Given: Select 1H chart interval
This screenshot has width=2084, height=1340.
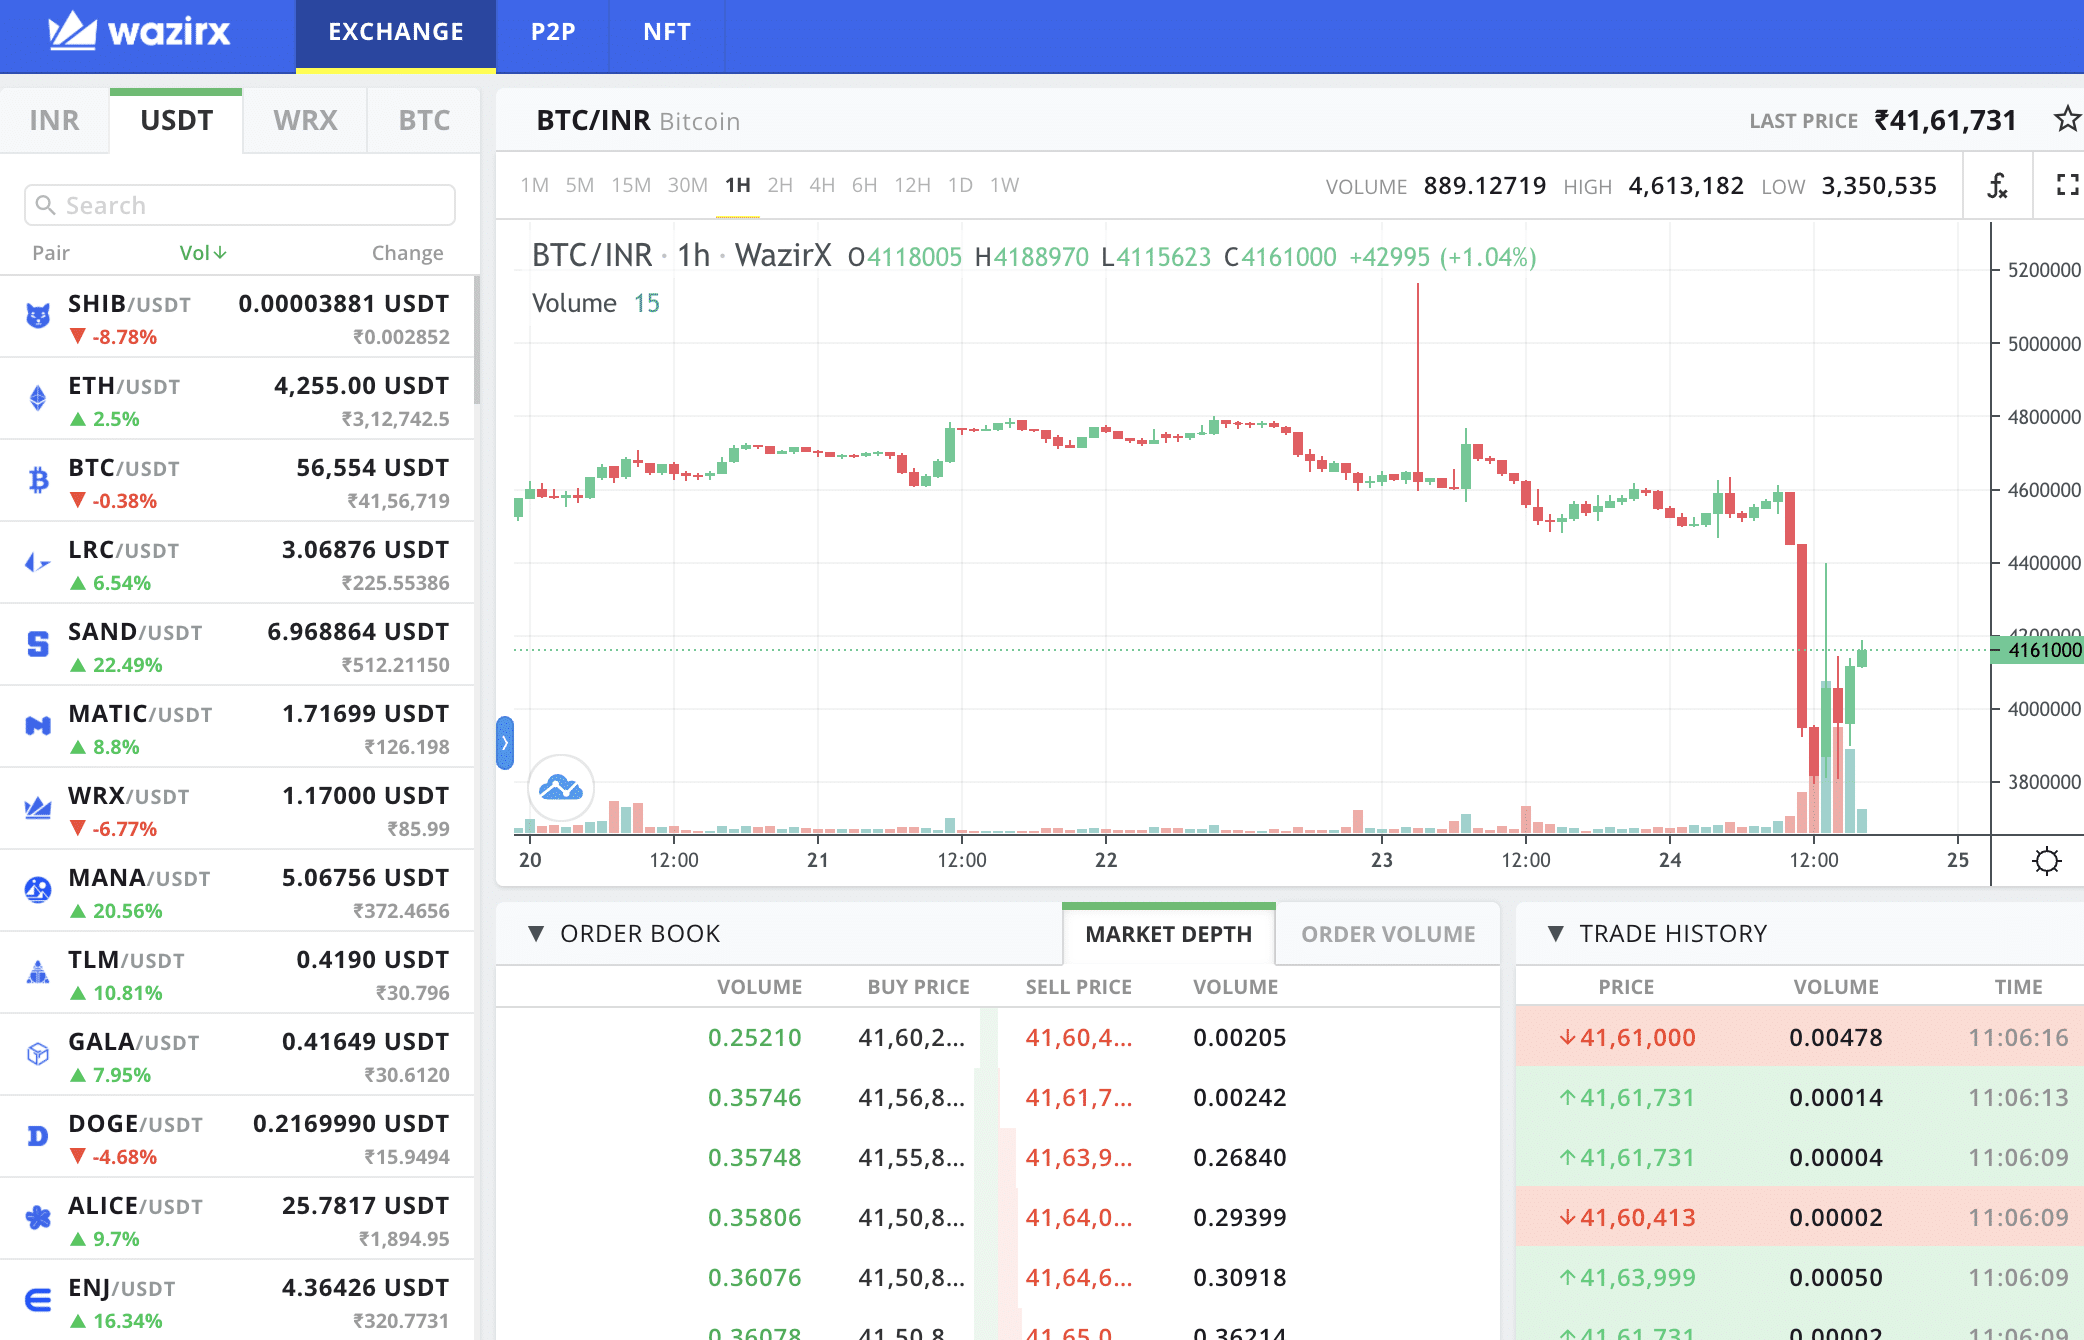Looking at the screenshot, I should (738, 185).
